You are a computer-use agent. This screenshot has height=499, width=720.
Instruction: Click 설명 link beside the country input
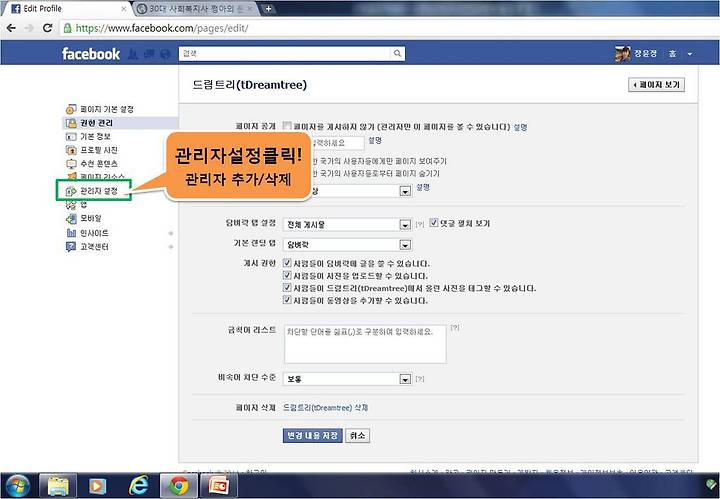375,140
